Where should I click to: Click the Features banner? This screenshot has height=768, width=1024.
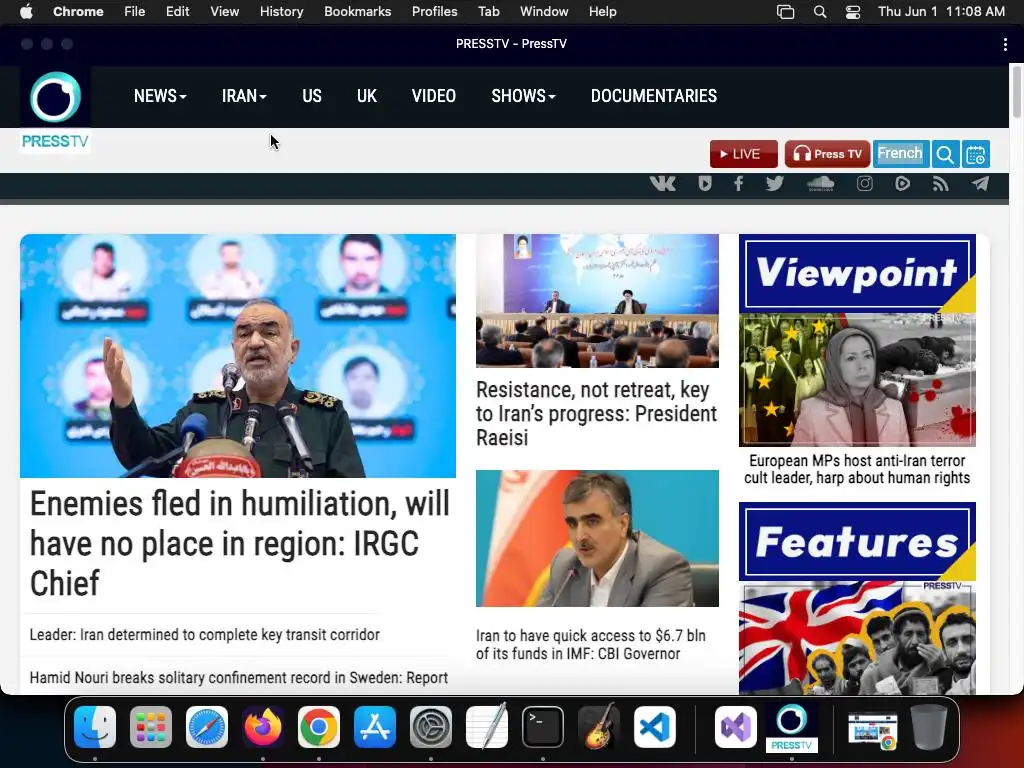pos(857,541)
